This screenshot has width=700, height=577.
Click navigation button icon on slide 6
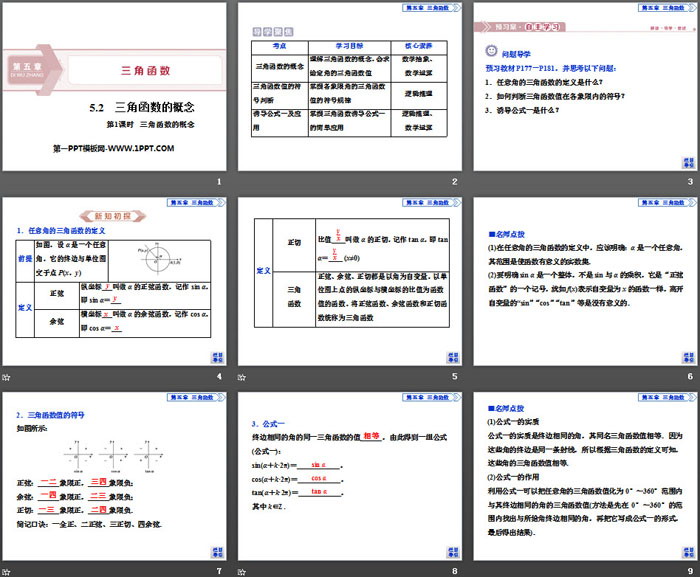(x=686, y=357)
